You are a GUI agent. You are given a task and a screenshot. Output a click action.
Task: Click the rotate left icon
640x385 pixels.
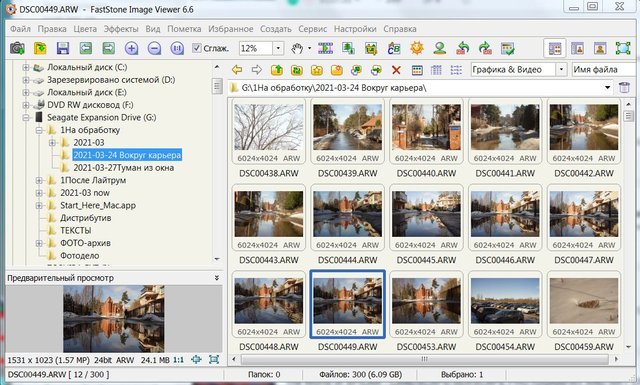(x=462, y=48)
